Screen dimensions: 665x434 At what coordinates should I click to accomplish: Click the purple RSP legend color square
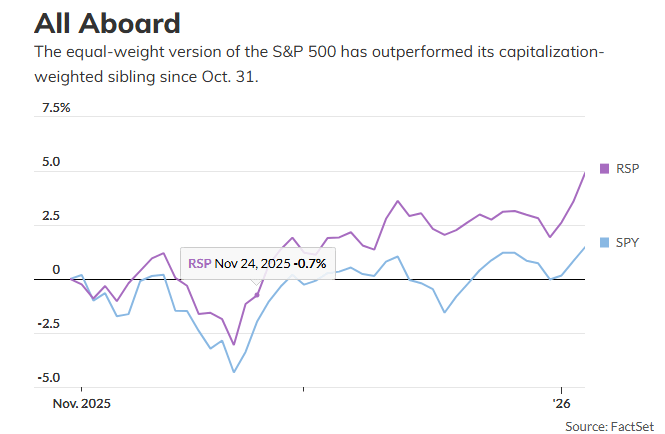click(x=603, y=167)
